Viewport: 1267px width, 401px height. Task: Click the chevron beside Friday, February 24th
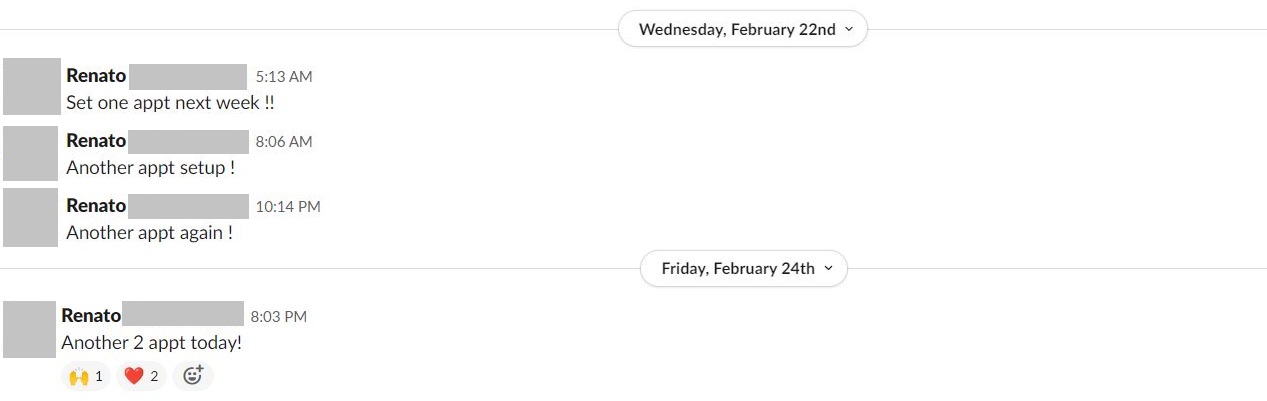tap(829, 268)
